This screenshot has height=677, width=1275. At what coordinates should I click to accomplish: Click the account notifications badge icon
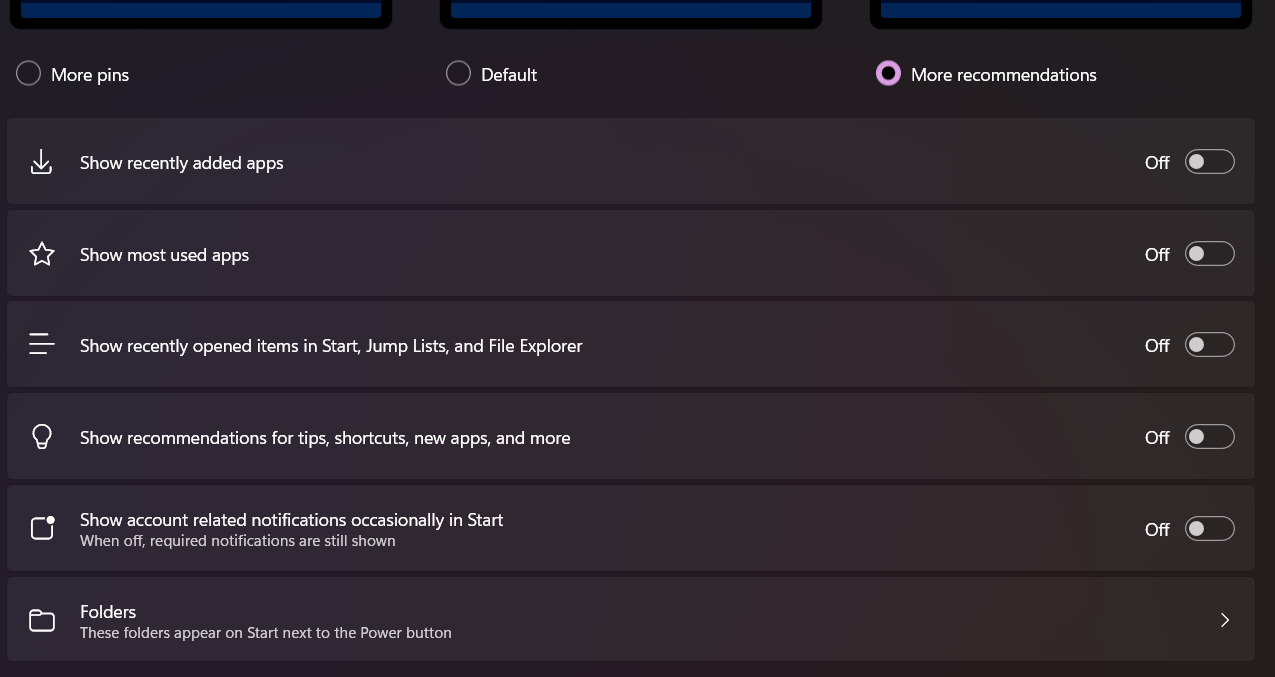coord(42,527)
